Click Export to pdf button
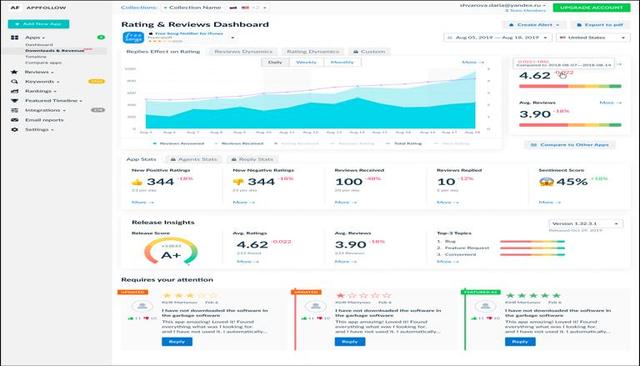Viewport: 640px width, 366px height. tap(600, 25)
